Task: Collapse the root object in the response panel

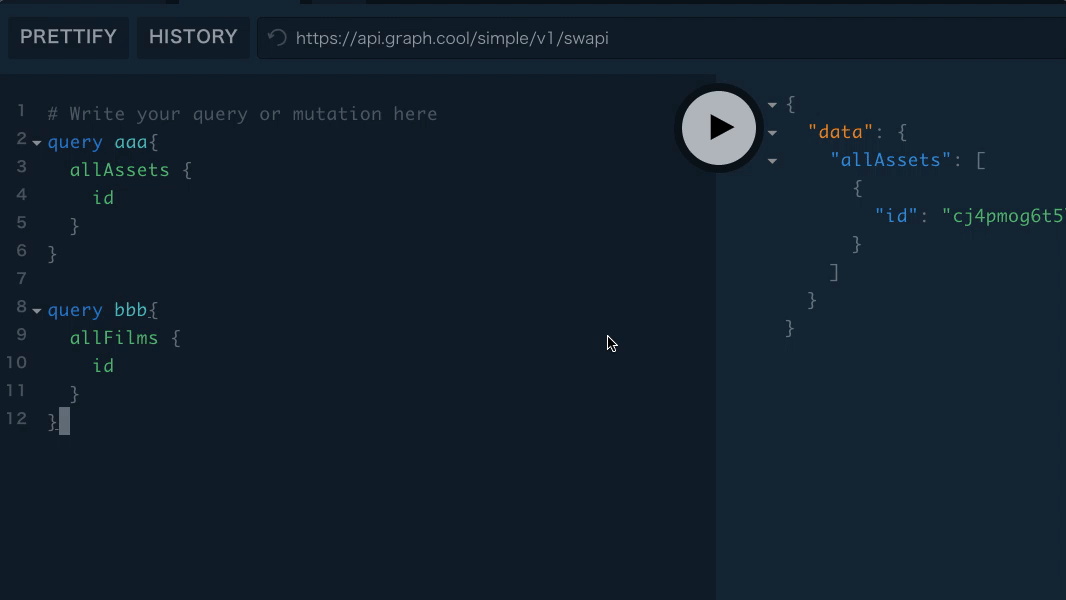Action: 772,104
